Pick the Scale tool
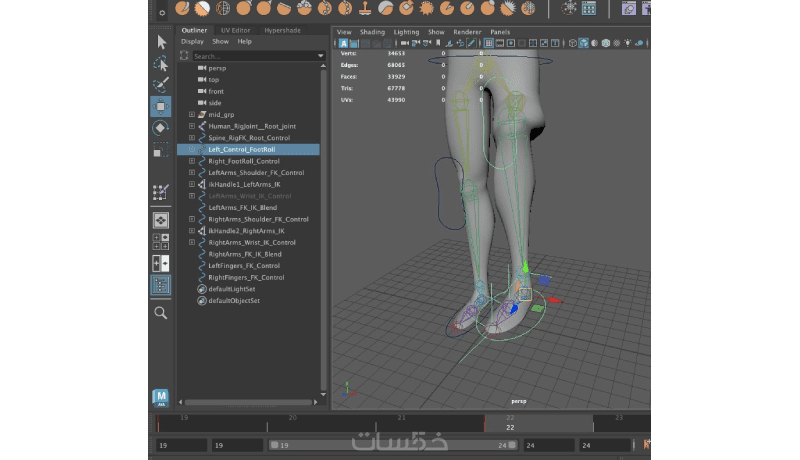The width and height of the screenshot is (800, 460). tap(160, 151)
